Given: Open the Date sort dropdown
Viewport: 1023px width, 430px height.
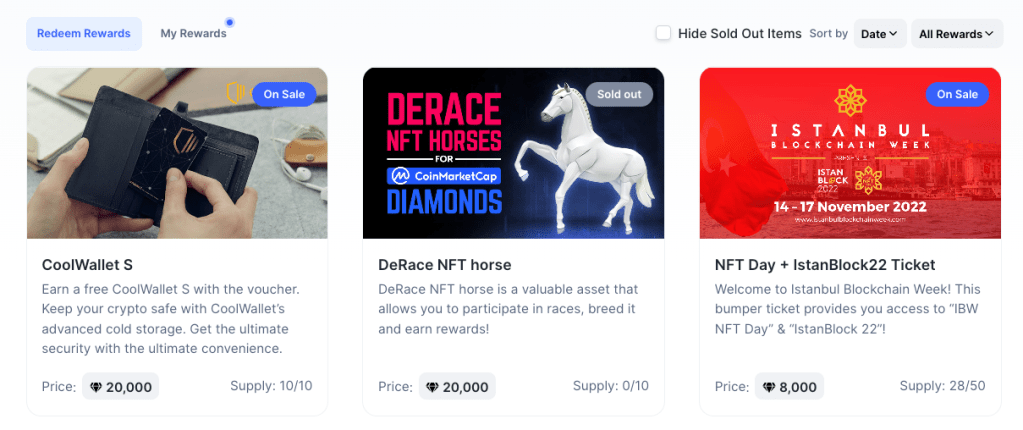Looking at the screenshot, I should pyautogui.click(x=880, y=34).
